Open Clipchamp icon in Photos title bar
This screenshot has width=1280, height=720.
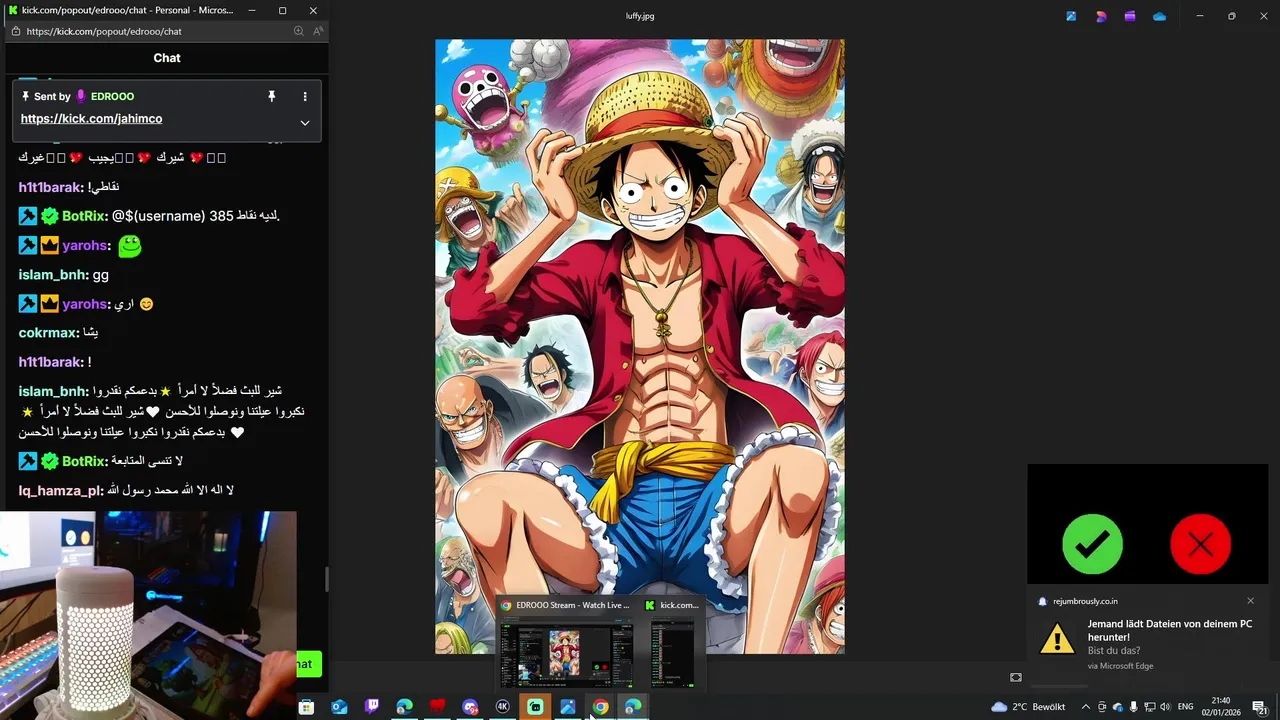coord(1130,16)
